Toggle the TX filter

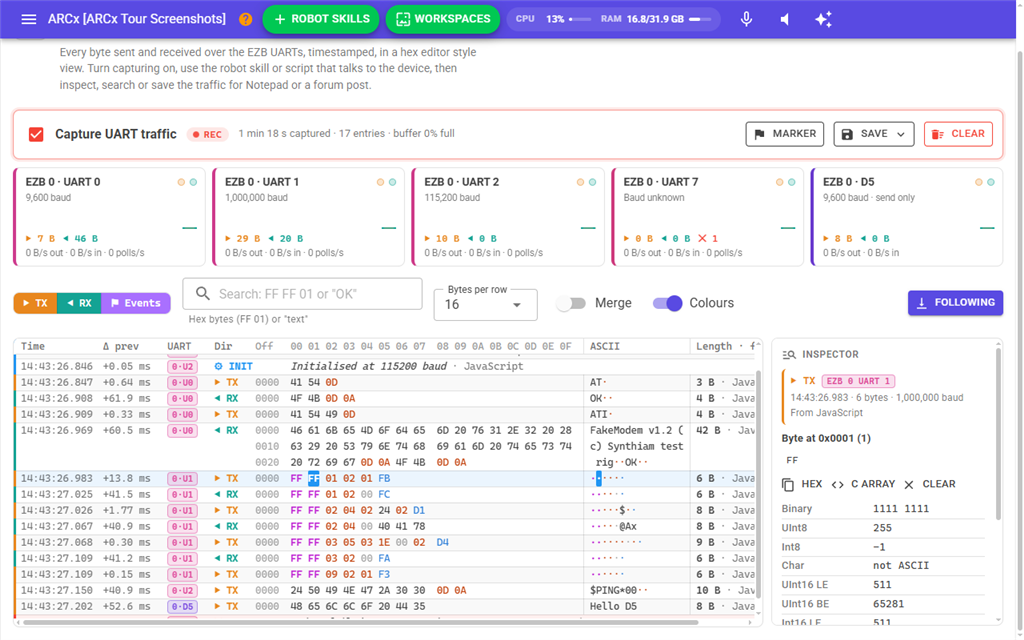(x=35, y=303)
